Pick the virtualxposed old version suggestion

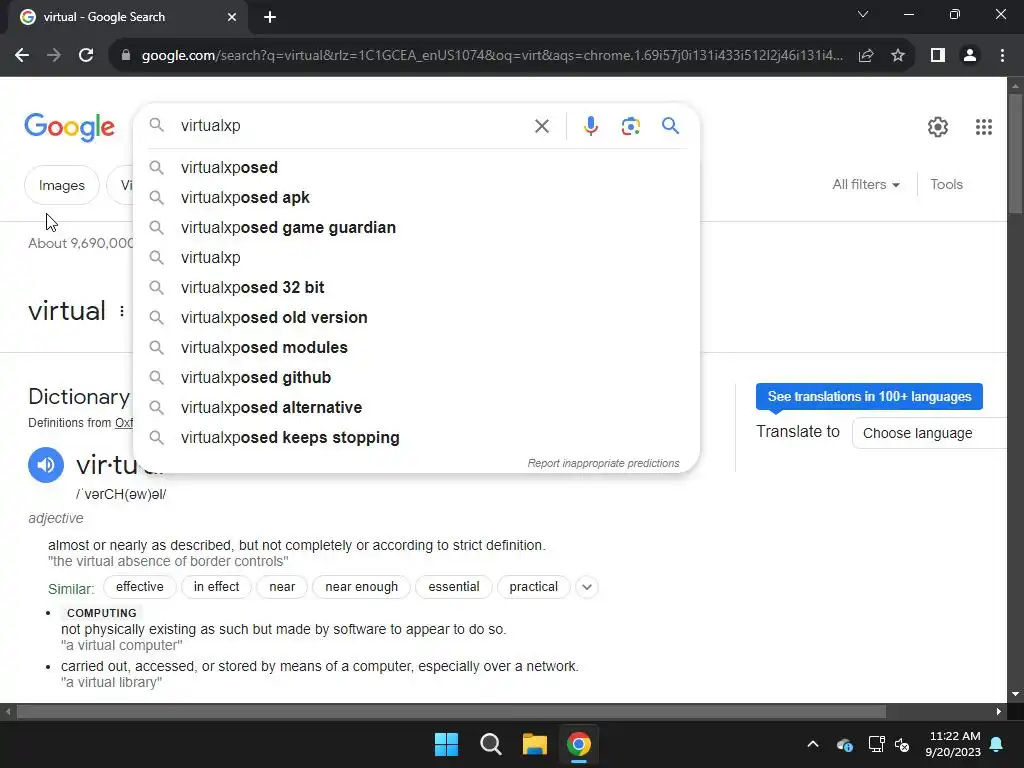416,318
